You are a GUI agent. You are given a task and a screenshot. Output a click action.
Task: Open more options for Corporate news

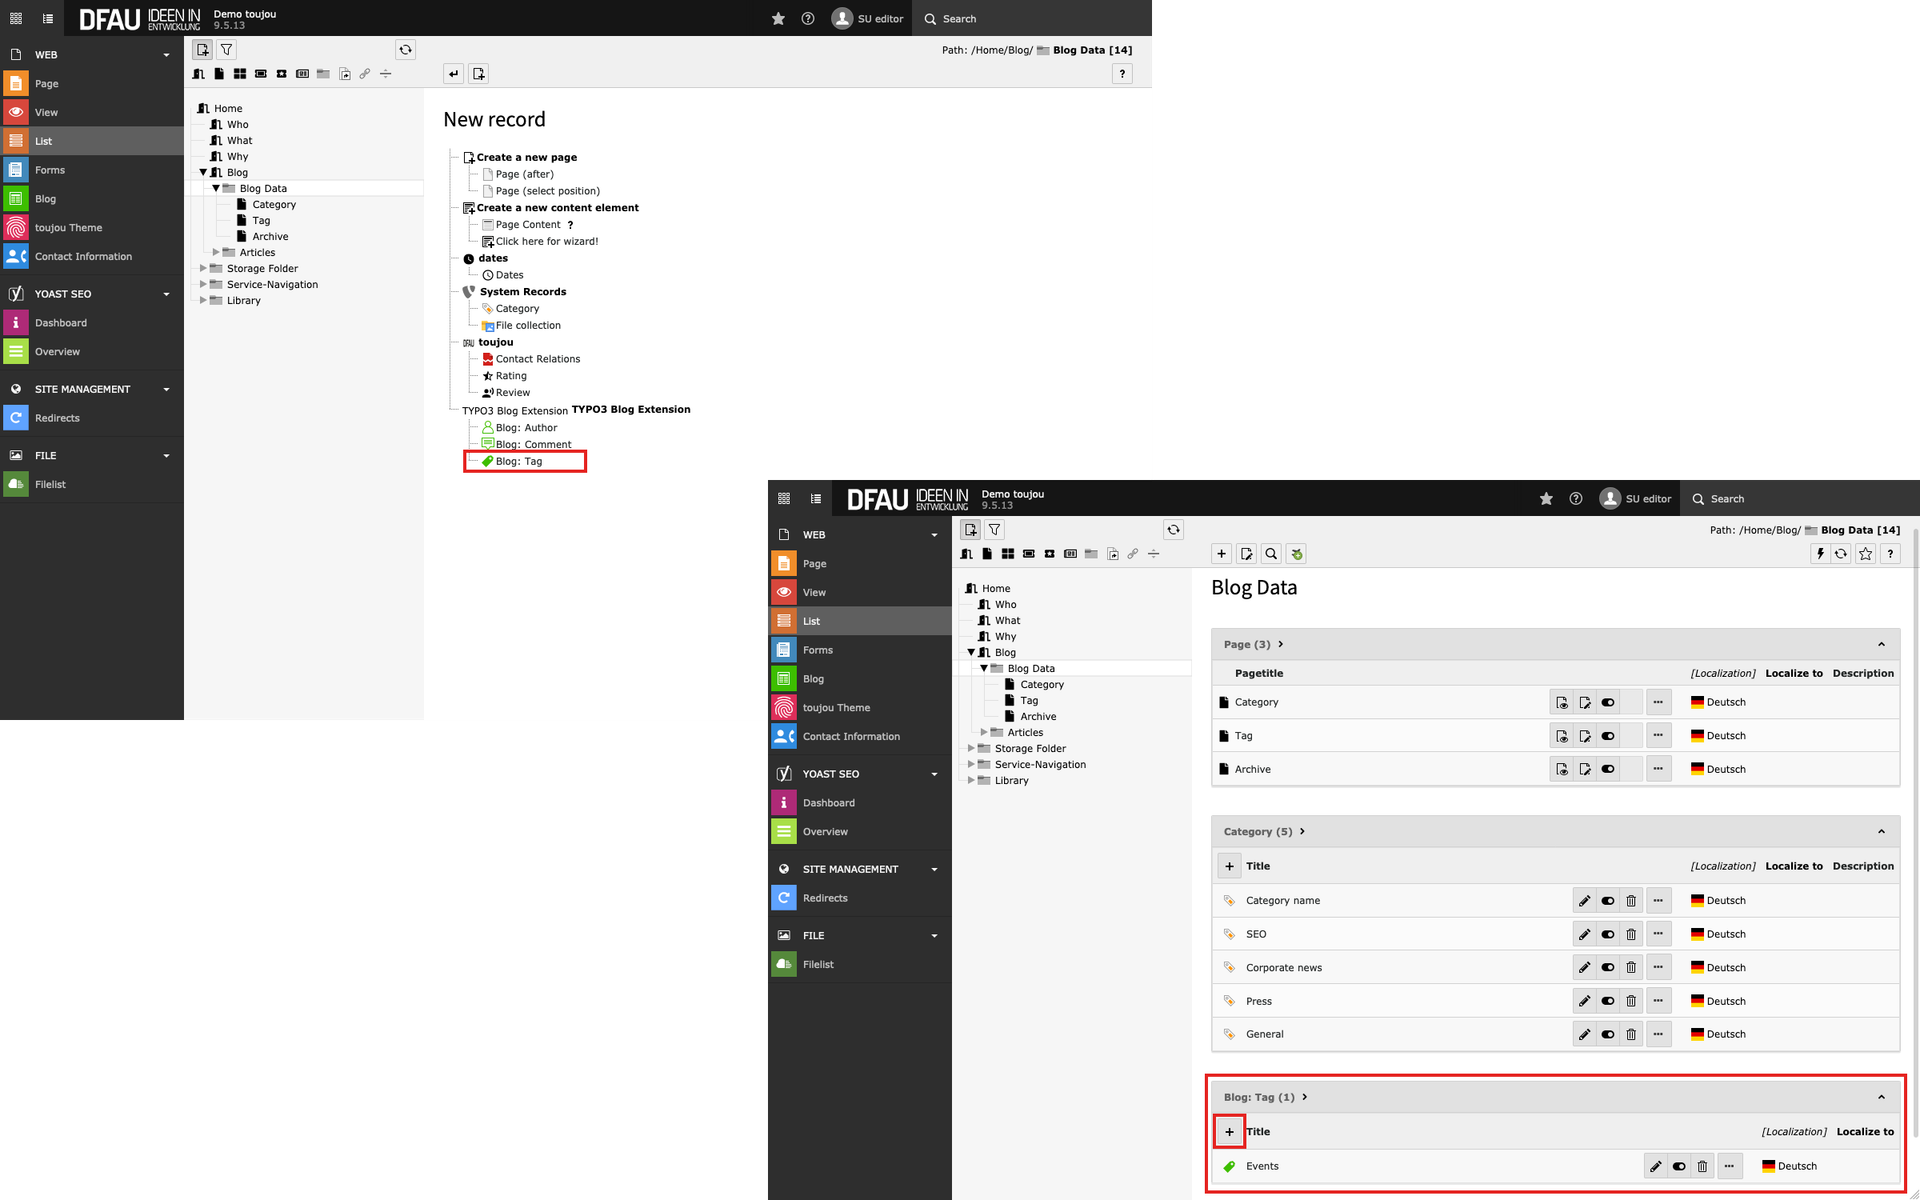[x=1658, y=967]
